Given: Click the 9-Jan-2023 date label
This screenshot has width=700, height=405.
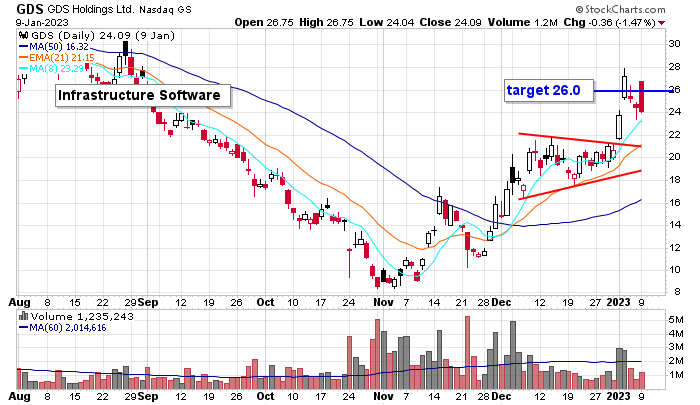Looking at the screenshot, I should click(x=42, y=22).
